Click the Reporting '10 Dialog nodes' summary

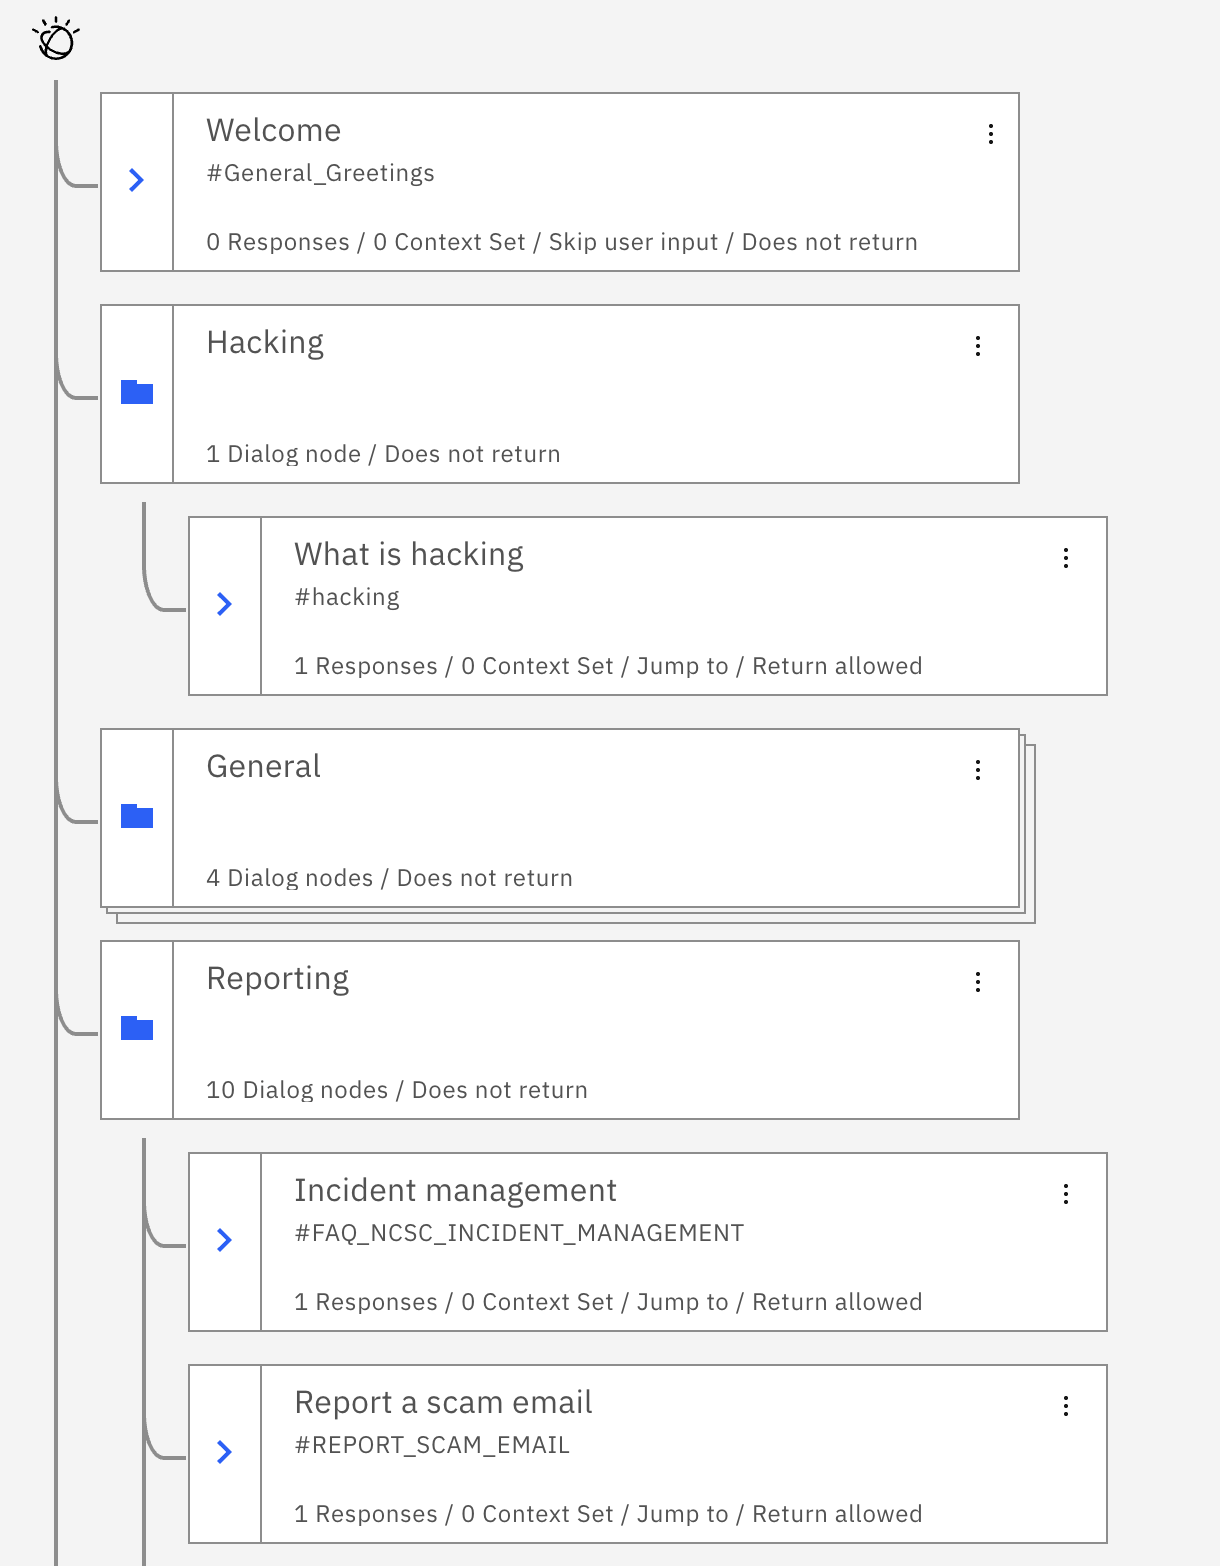click(297, 1090)
